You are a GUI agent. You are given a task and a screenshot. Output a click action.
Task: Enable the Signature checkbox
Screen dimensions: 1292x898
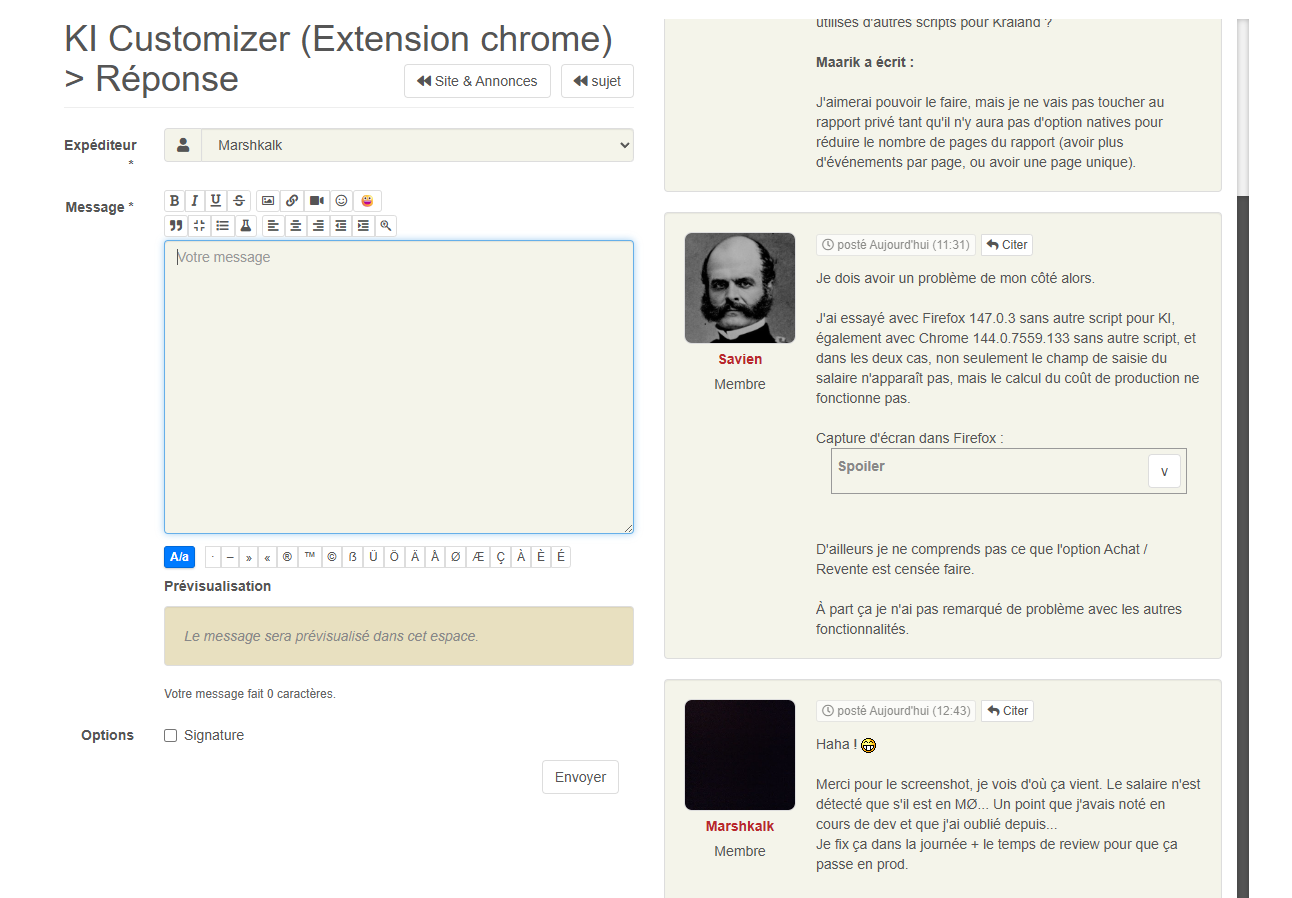[x=171, y=736]
